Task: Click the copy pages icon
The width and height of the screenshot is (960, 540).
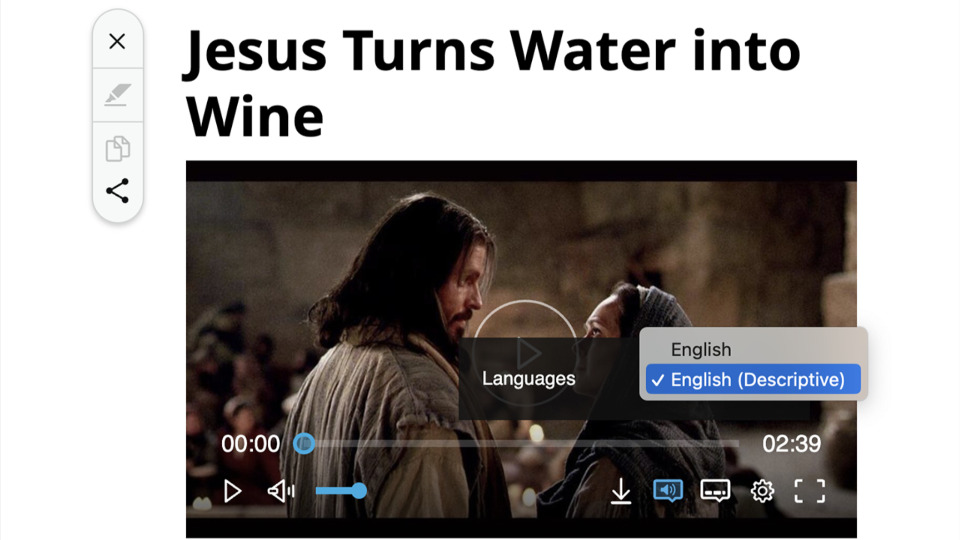Action: coord(118,148)
